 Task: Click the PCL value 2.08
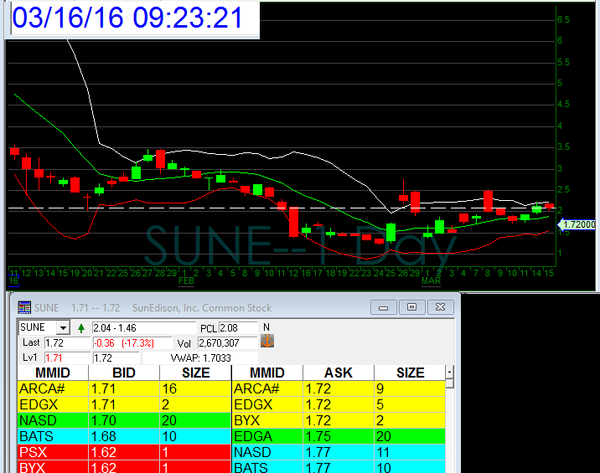238,328
